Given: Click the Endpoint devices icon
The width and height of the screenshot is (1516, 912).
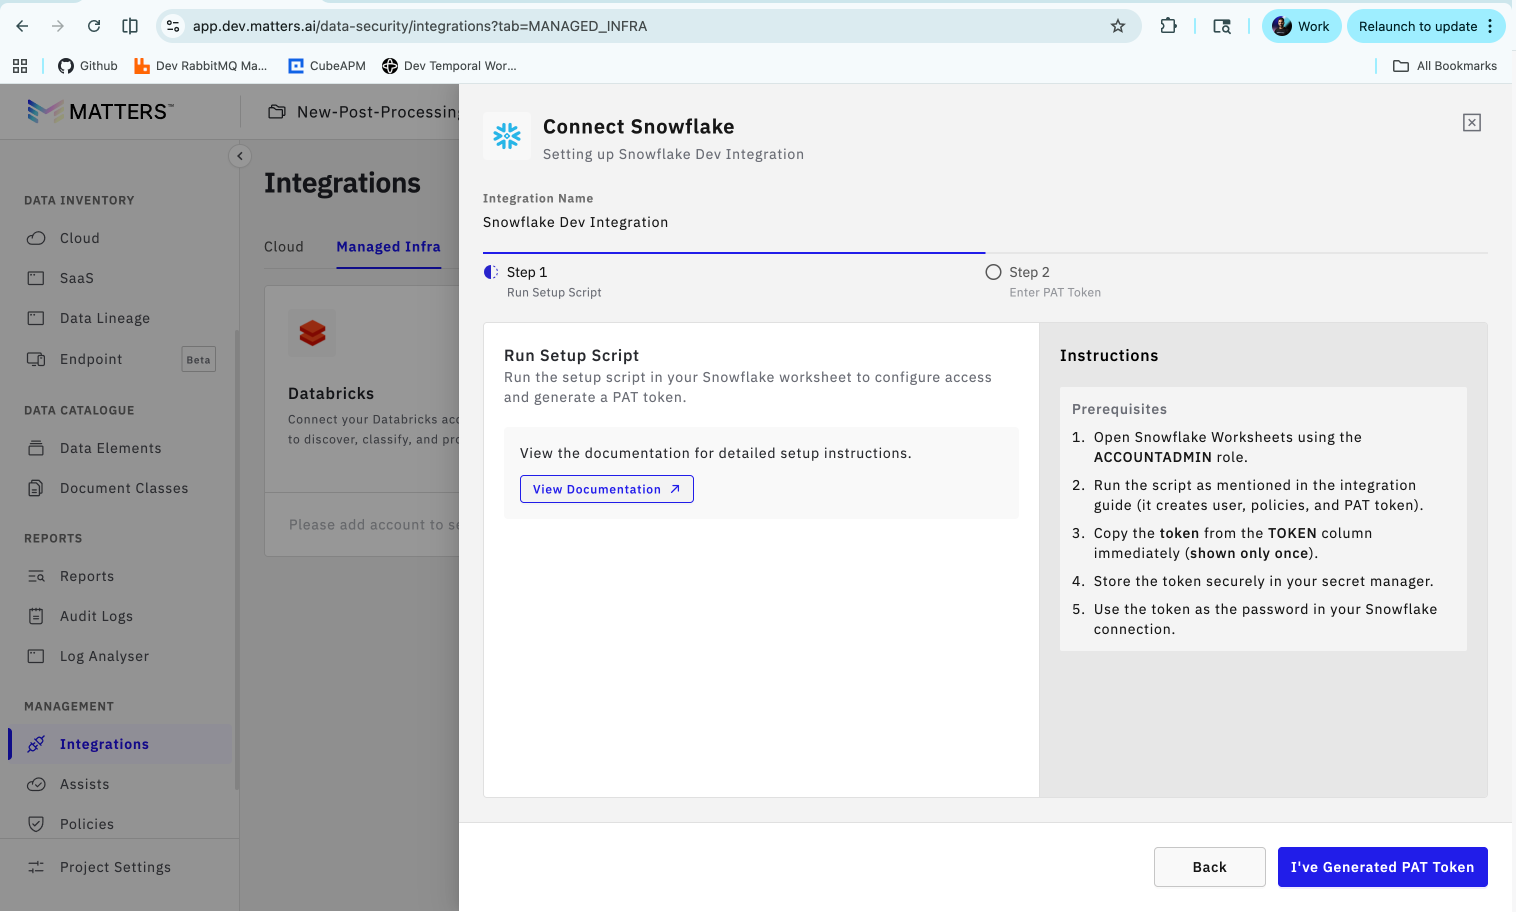Looking at the screenshot, I should click(36, 359).
